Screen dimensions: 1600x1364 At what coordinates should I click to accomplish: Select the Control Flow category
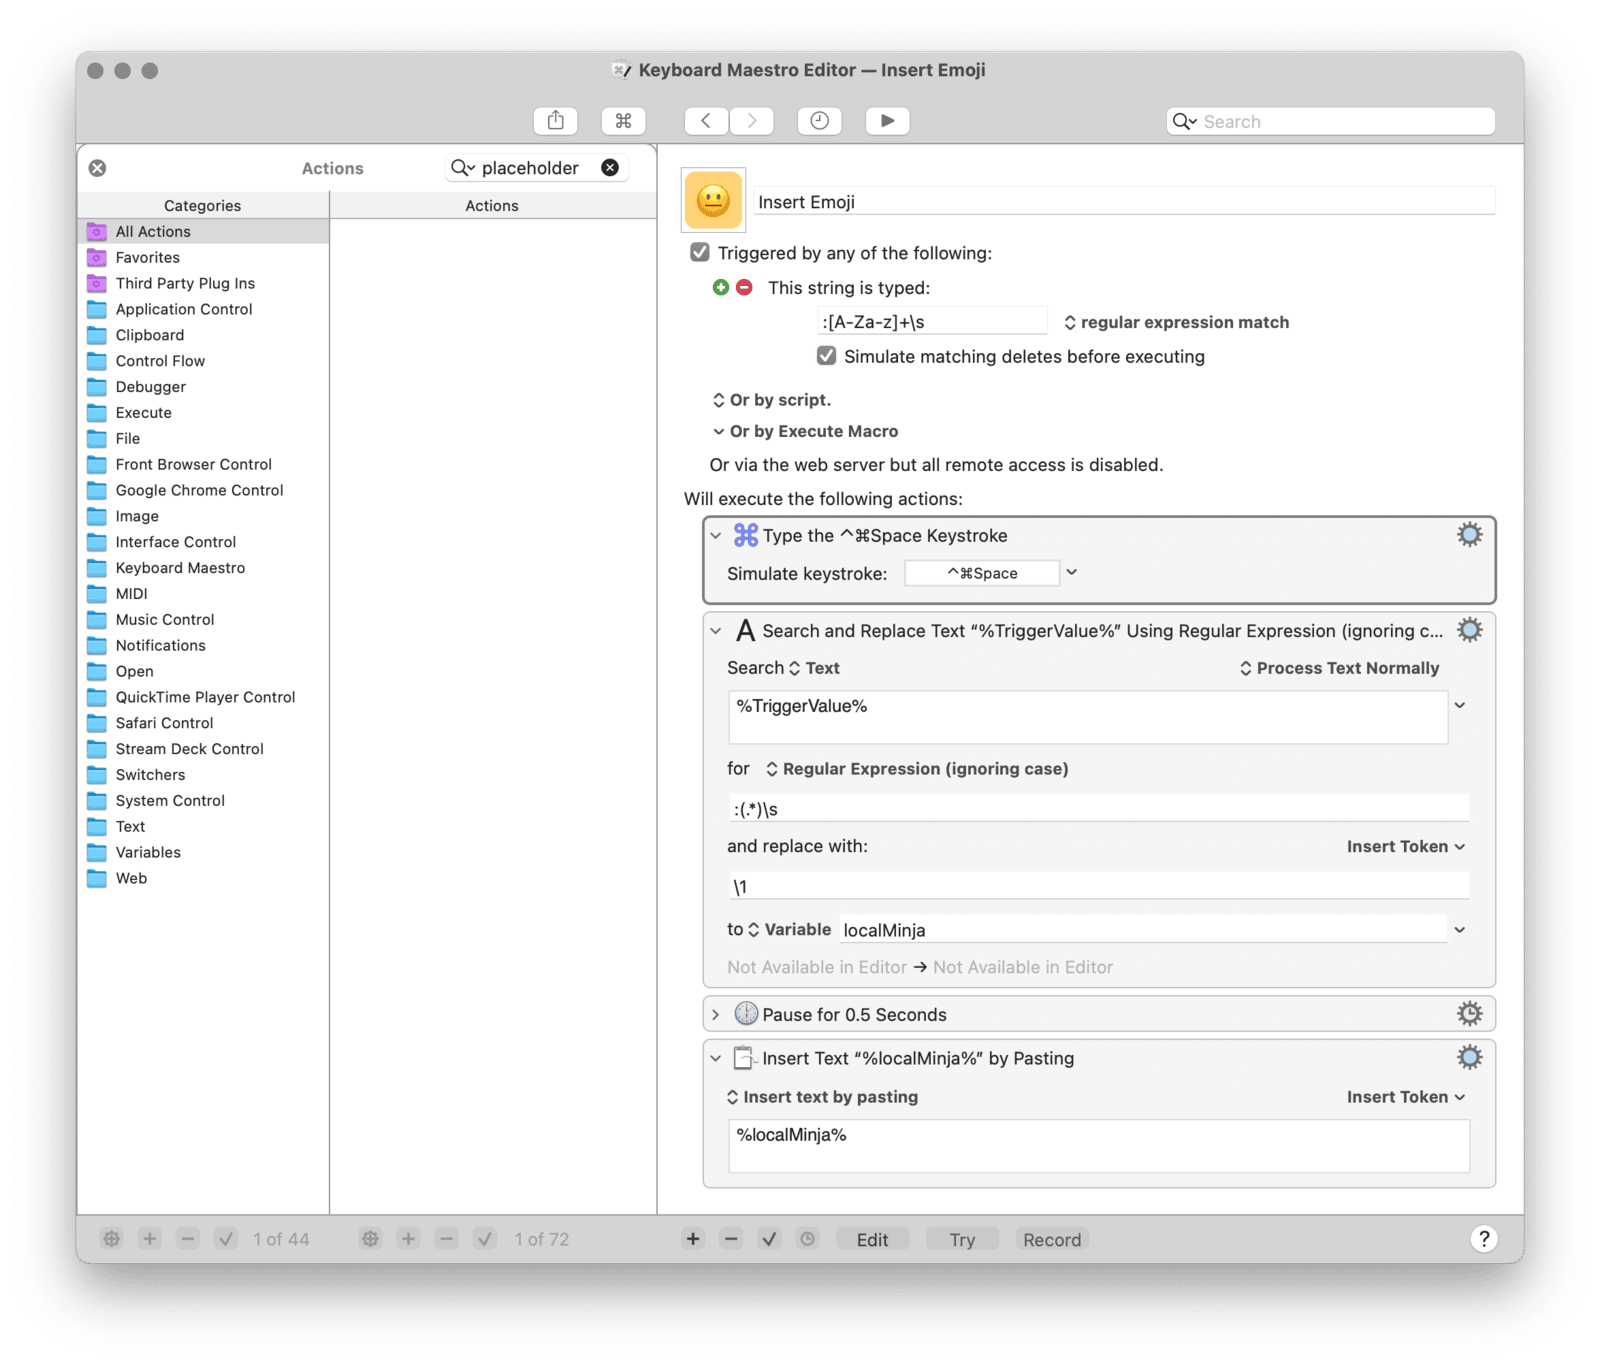coord(203,361)
